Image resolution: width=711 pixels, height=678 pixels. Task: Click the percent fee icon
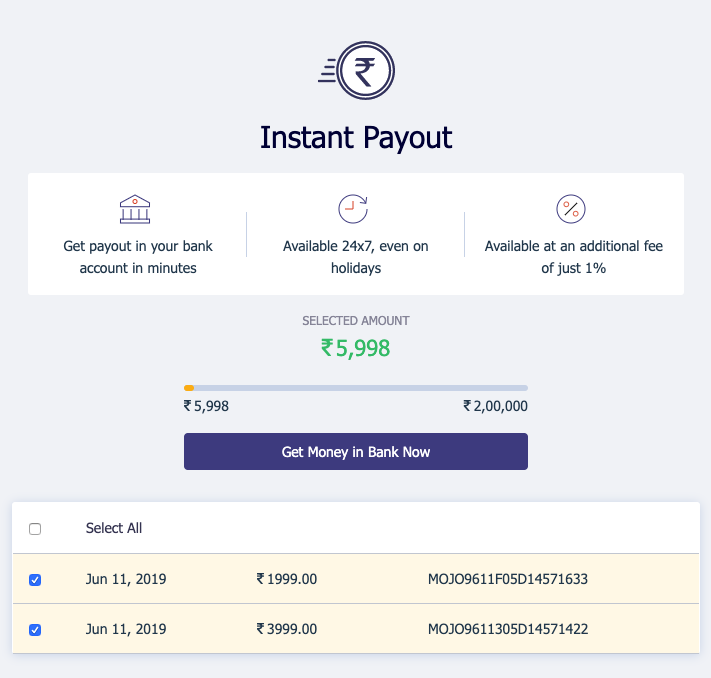coord(570,209)
